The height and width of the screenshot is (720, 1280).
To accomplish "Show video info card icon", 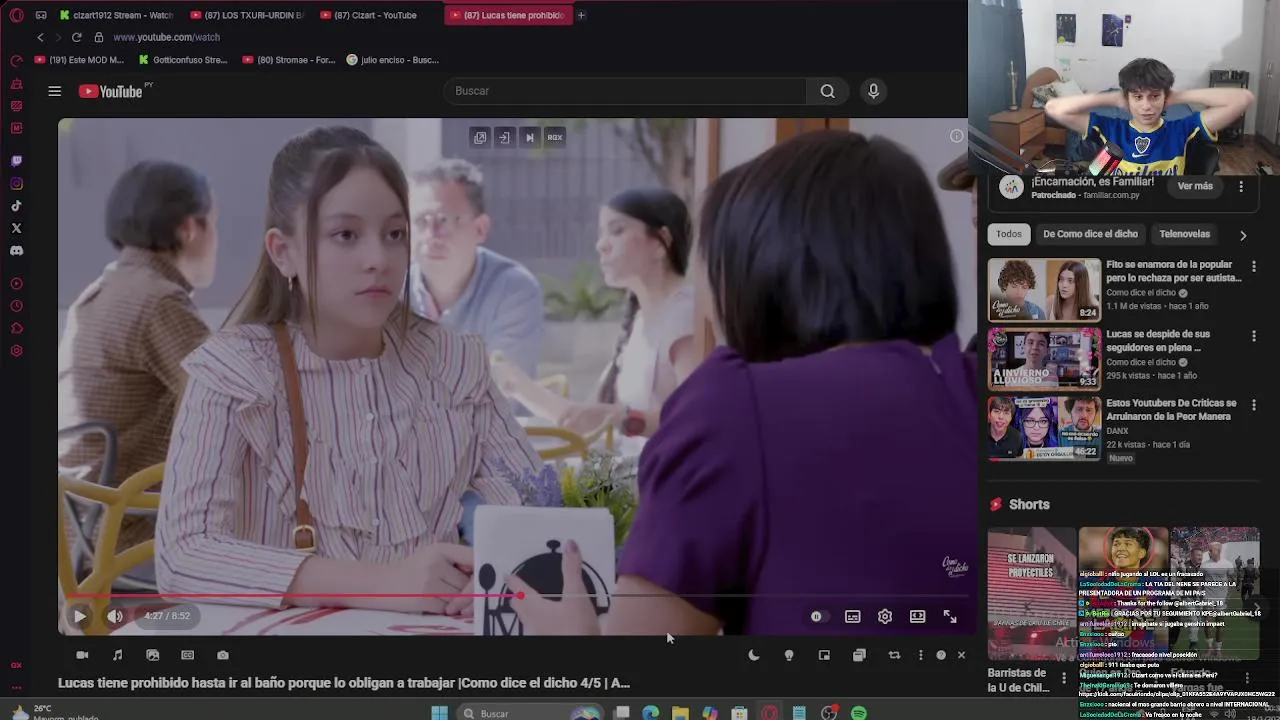I will coord(957,136).
